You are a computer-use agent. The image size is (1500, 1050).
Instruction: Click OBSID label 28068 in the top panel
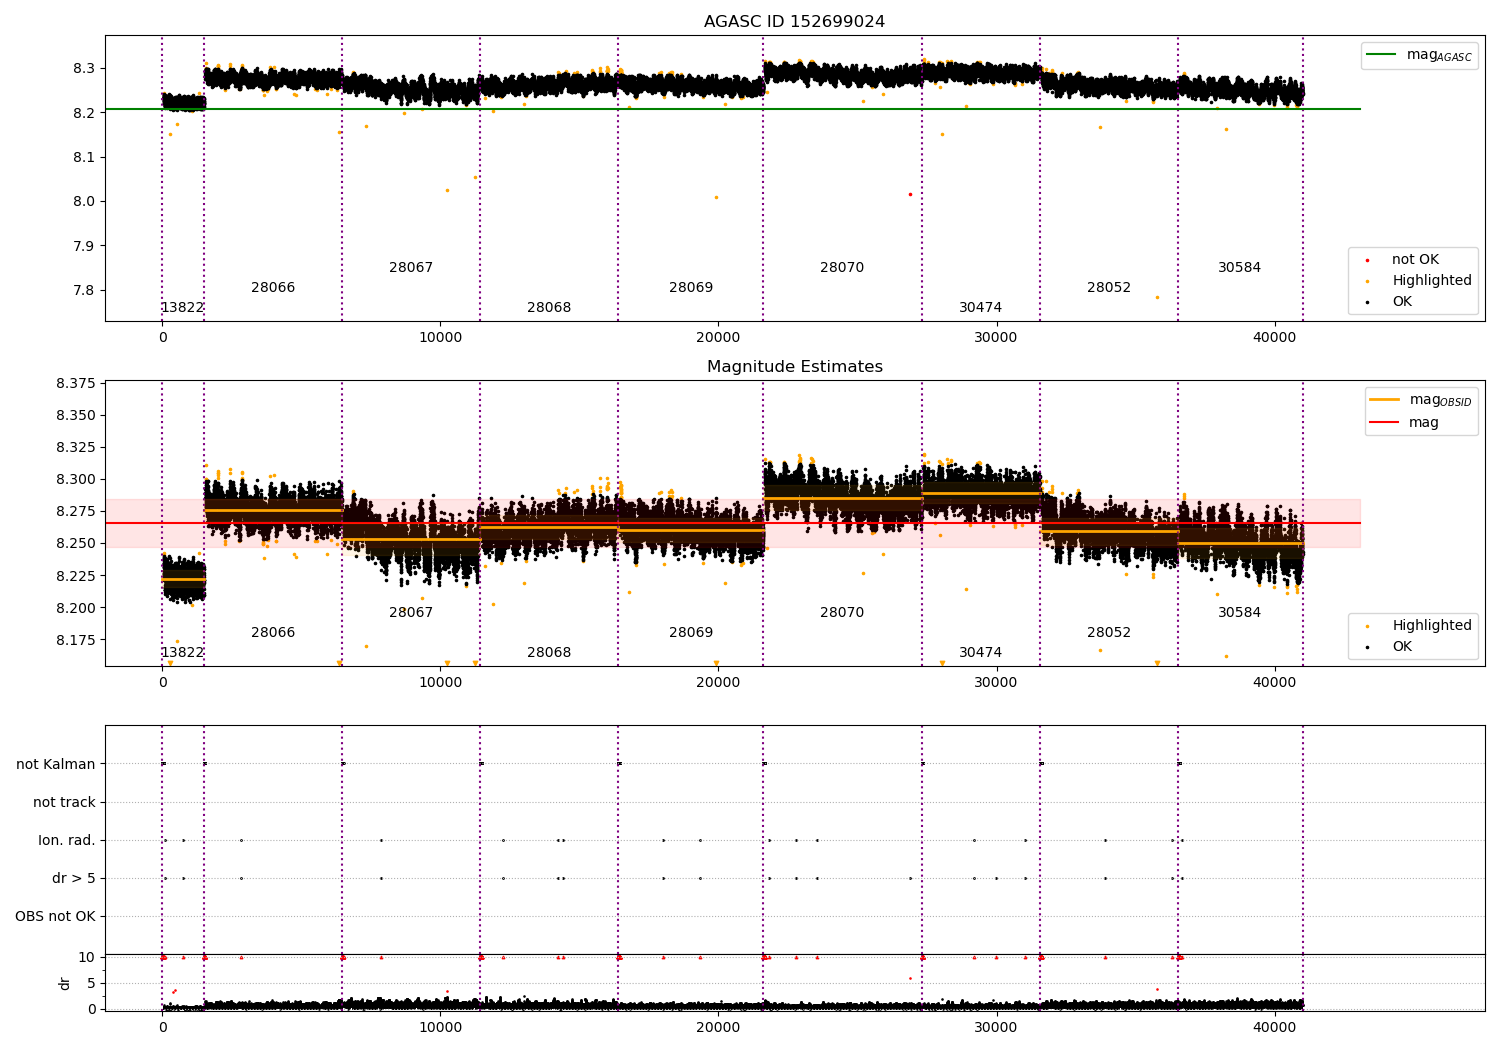[549, 308]
